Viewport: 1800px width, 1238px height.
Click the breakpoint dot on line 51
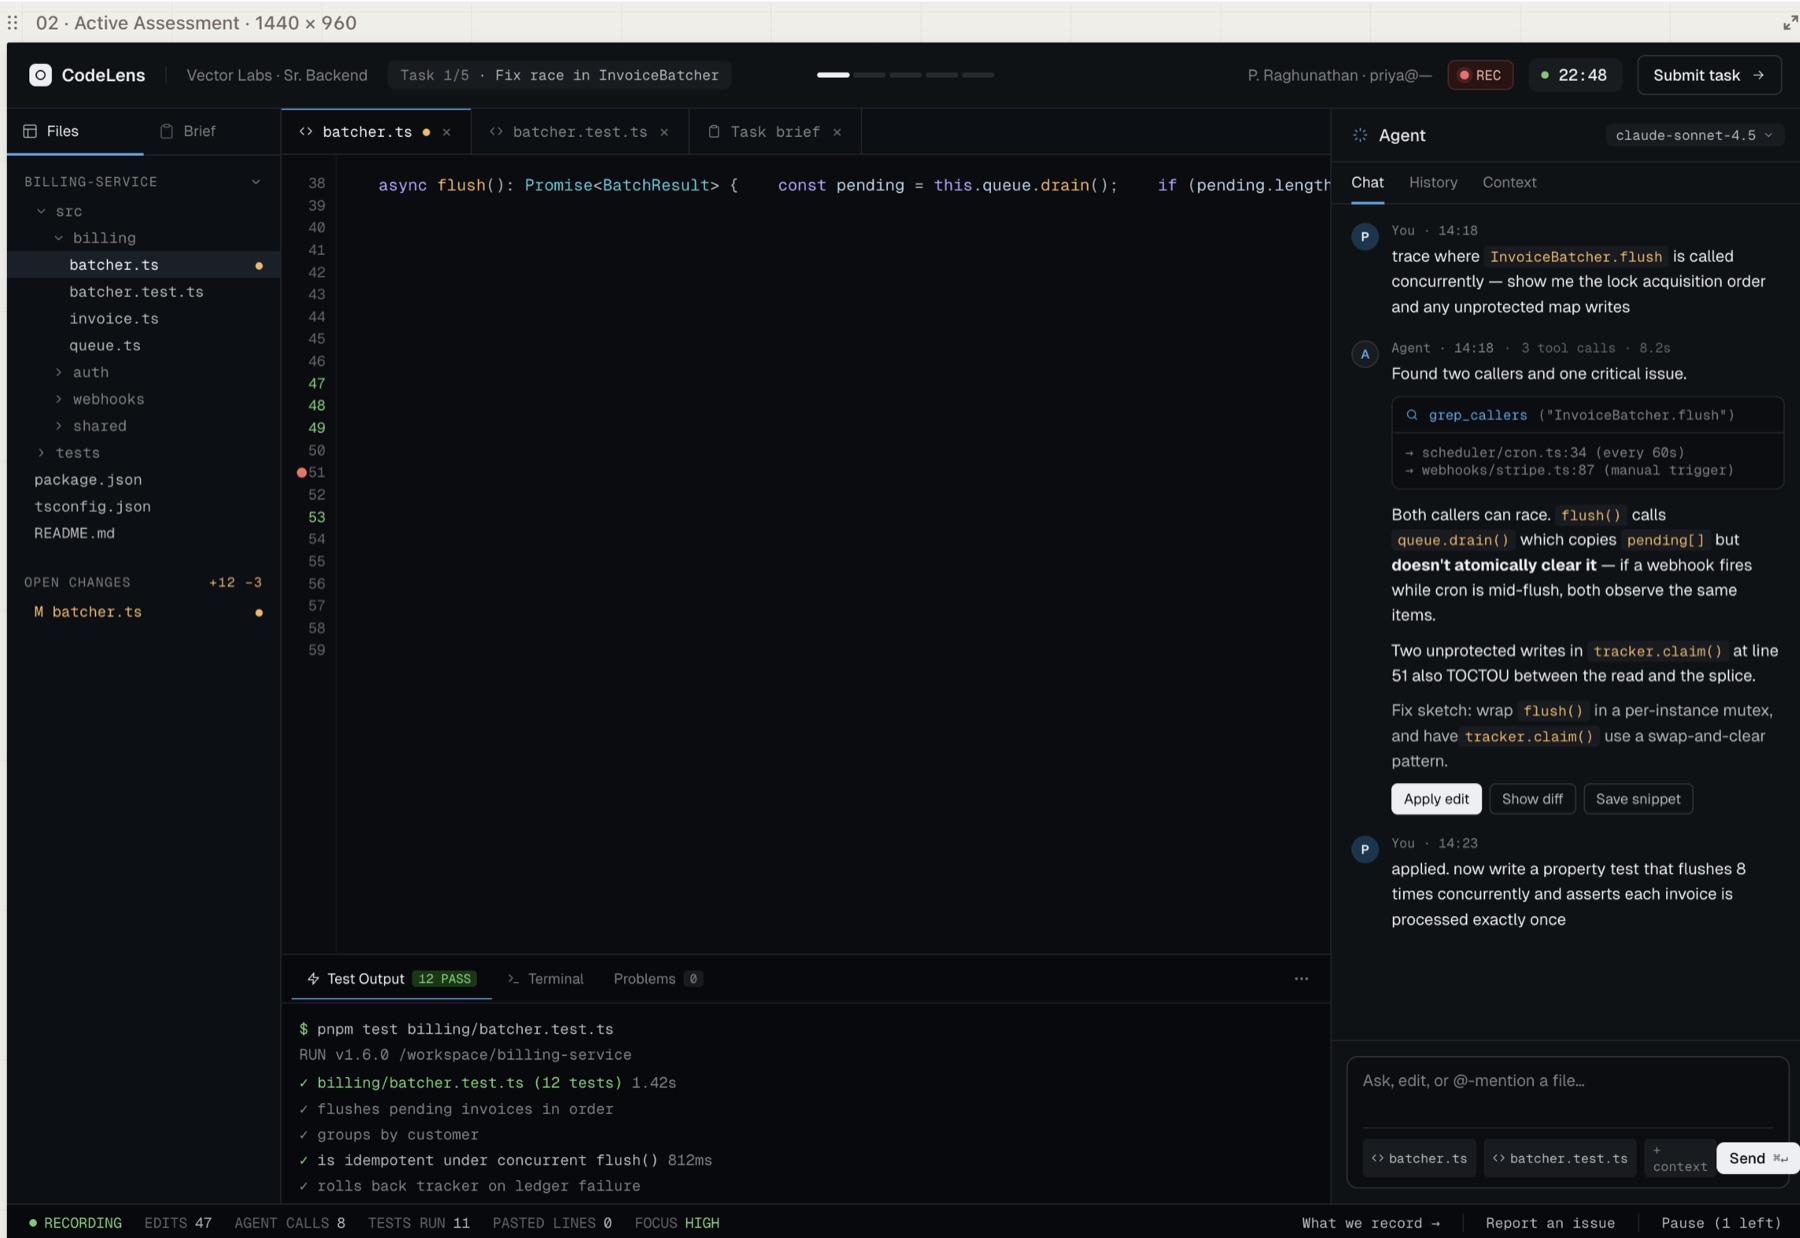[301, 472]
